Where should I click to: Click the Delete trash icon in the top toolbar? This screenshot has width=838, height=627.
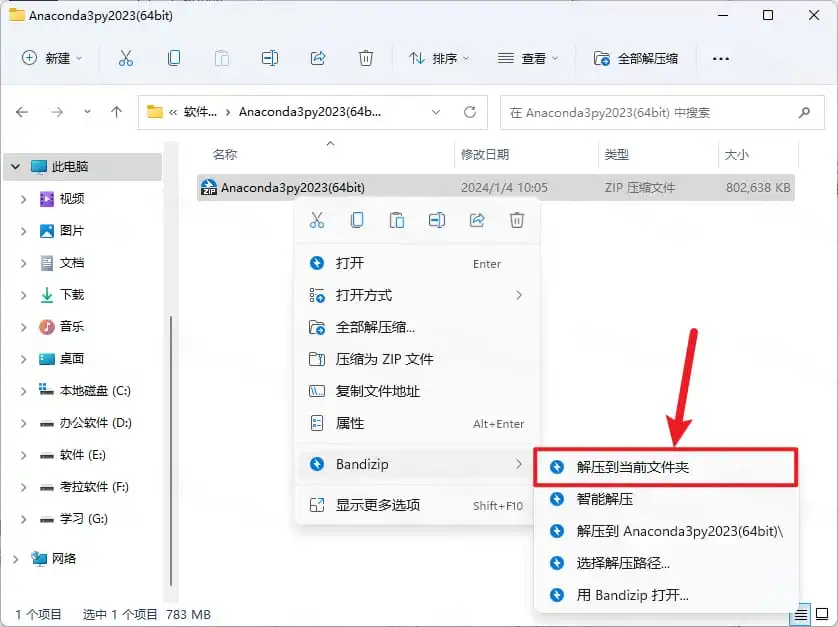pyautogui.click(x=366, y=58)
